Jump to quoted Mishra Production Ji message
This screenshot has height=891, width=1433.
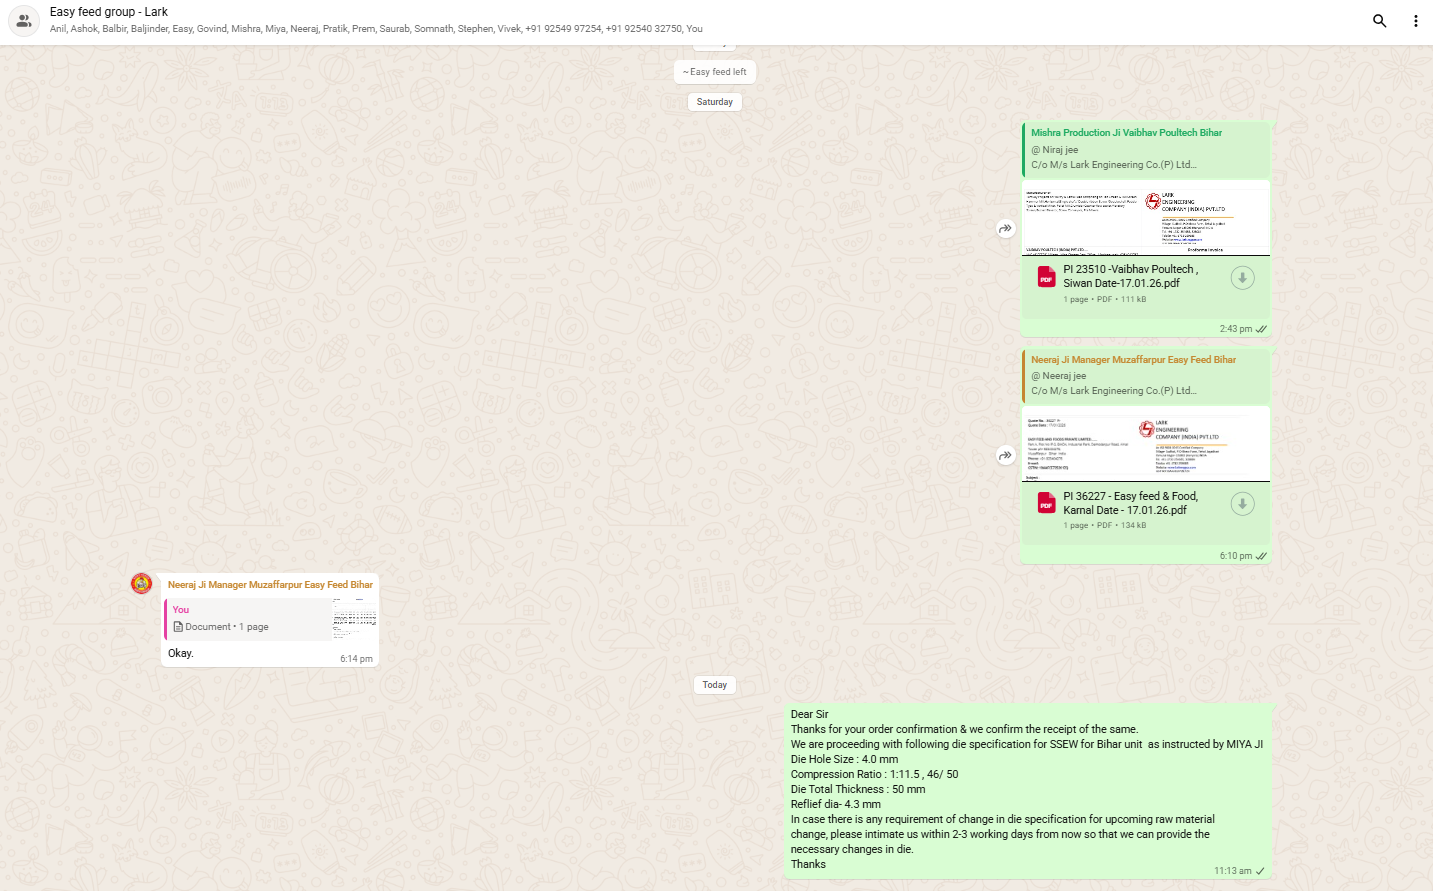click(x=1145, y=149)
